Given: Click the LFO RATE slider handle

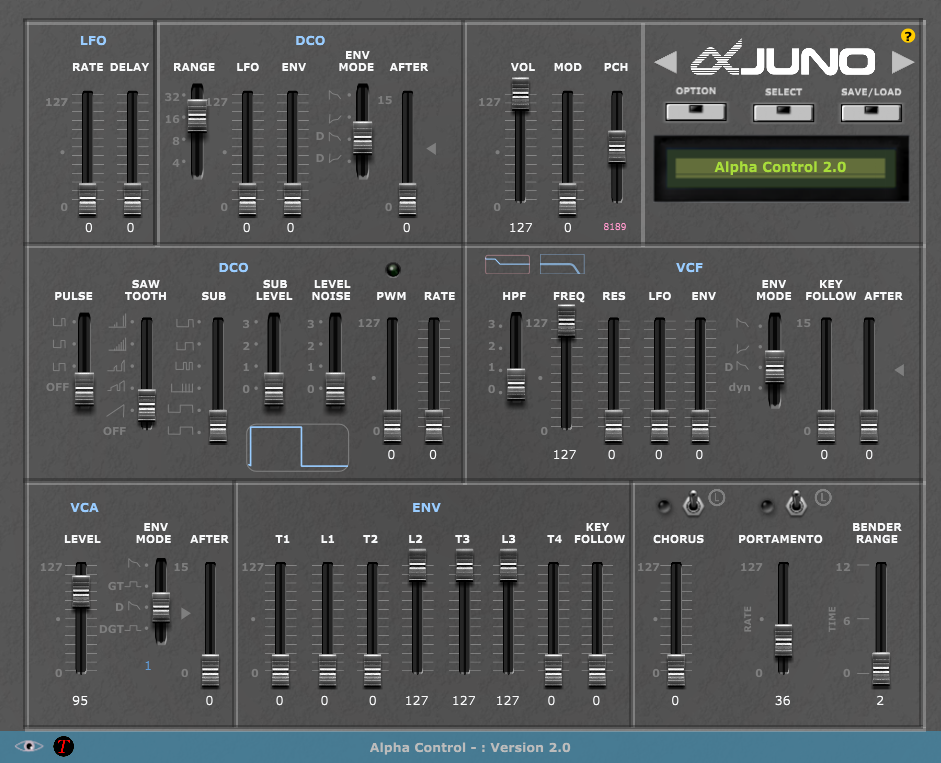Looking at the screenshot, I should coord(88,200).
